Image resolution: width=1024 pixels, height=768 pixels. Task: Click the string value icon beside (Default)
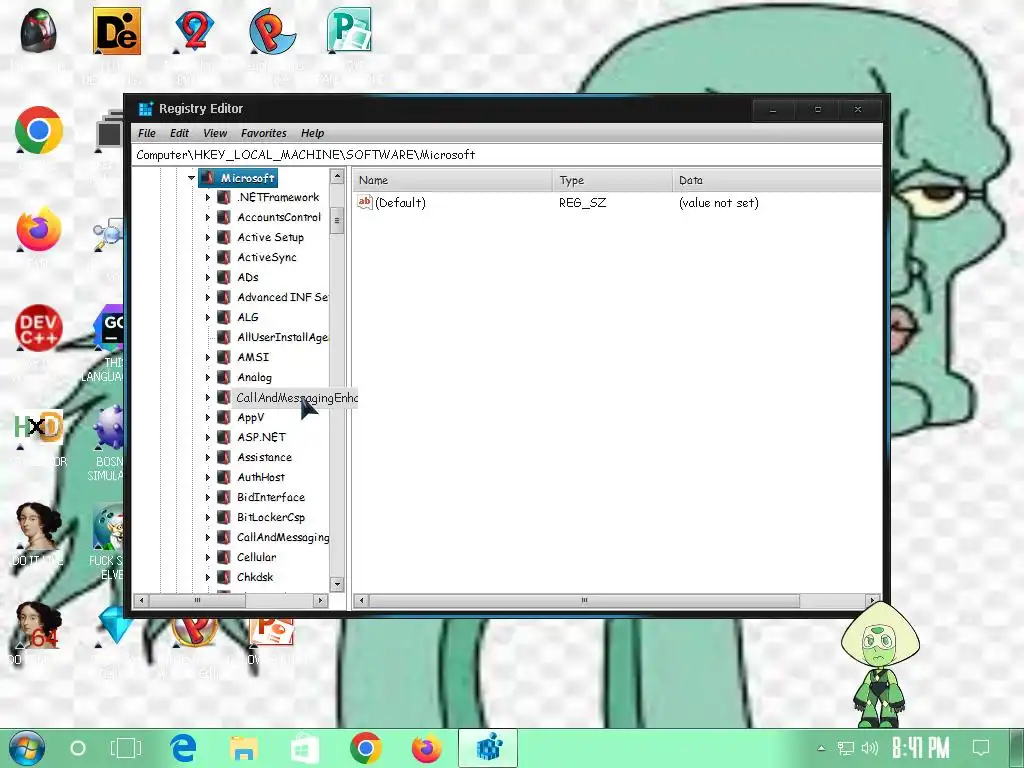(x=364, y=202)
